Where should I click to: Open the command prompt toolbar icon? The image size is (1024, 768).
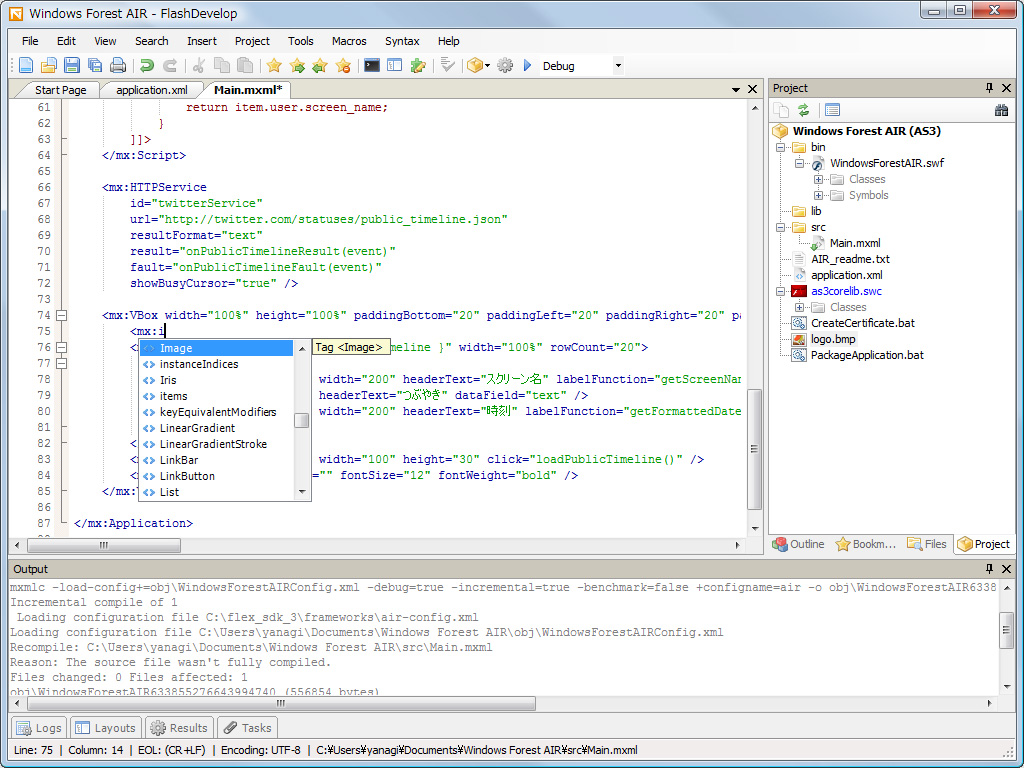pos(372,66)
